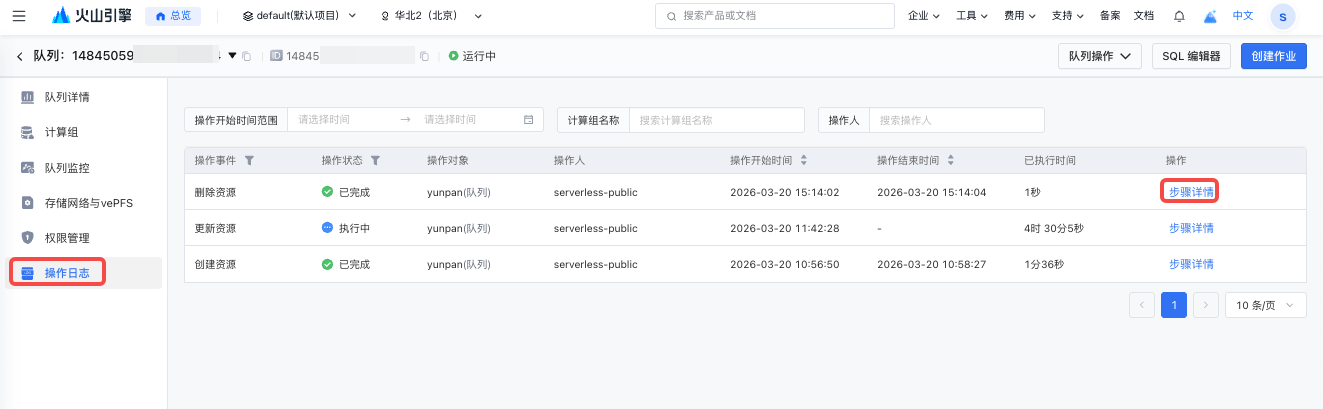Viewport: 1323px width, 409px height.
Task: Open the hamburger navigation menu
Action: pos(19,16)
